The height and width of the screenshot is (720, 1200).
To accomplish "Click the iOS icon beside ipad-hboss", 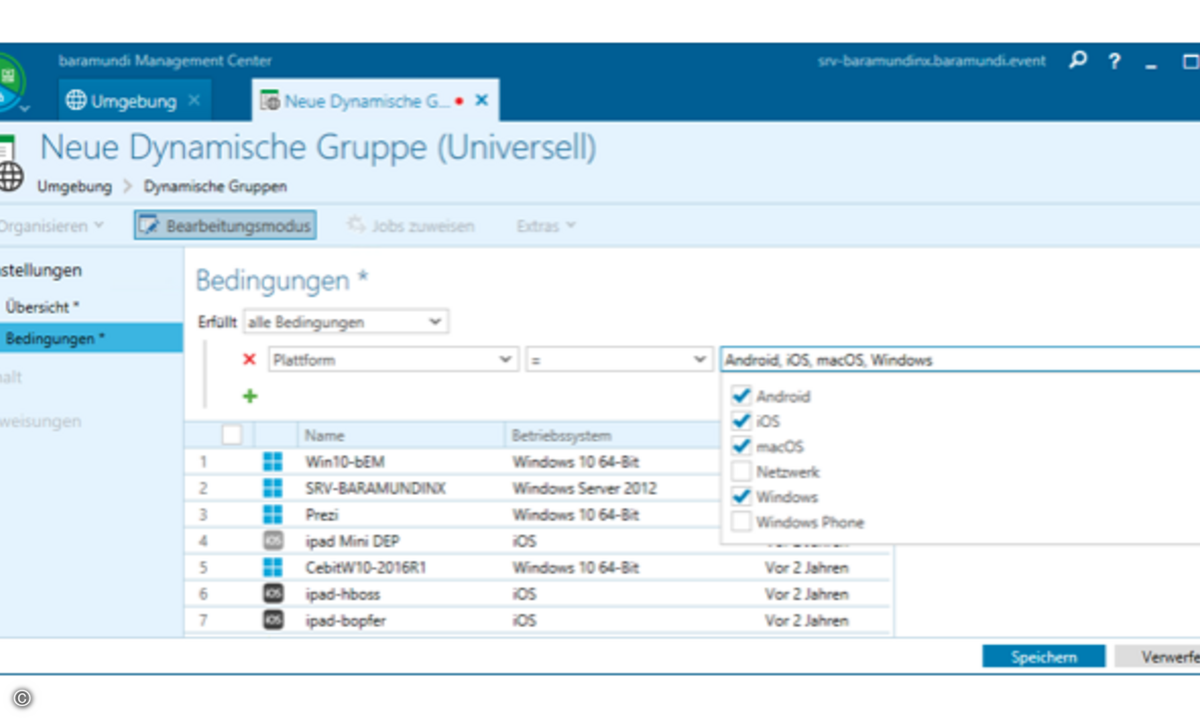I will point(273,594).
